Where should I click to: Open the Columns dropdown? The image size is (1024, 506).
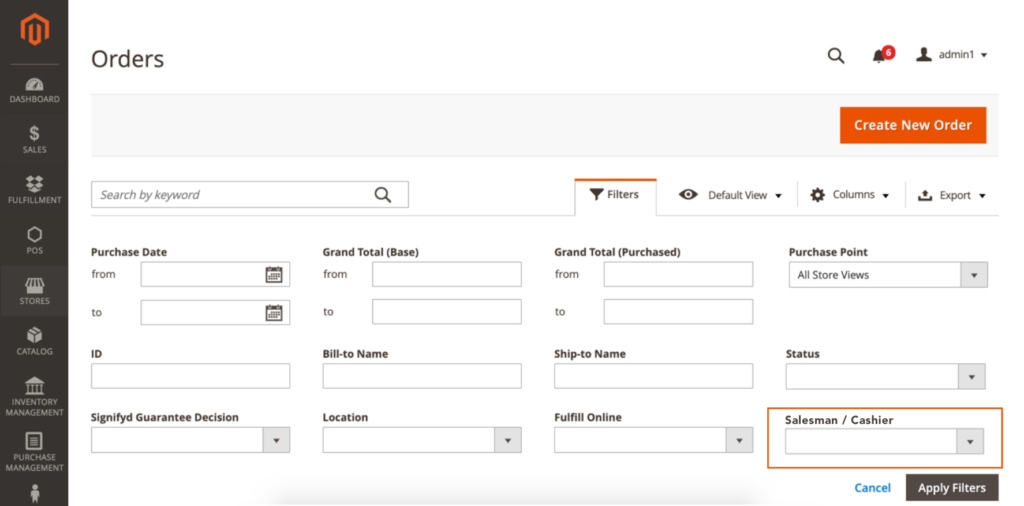tap(850, 195)
